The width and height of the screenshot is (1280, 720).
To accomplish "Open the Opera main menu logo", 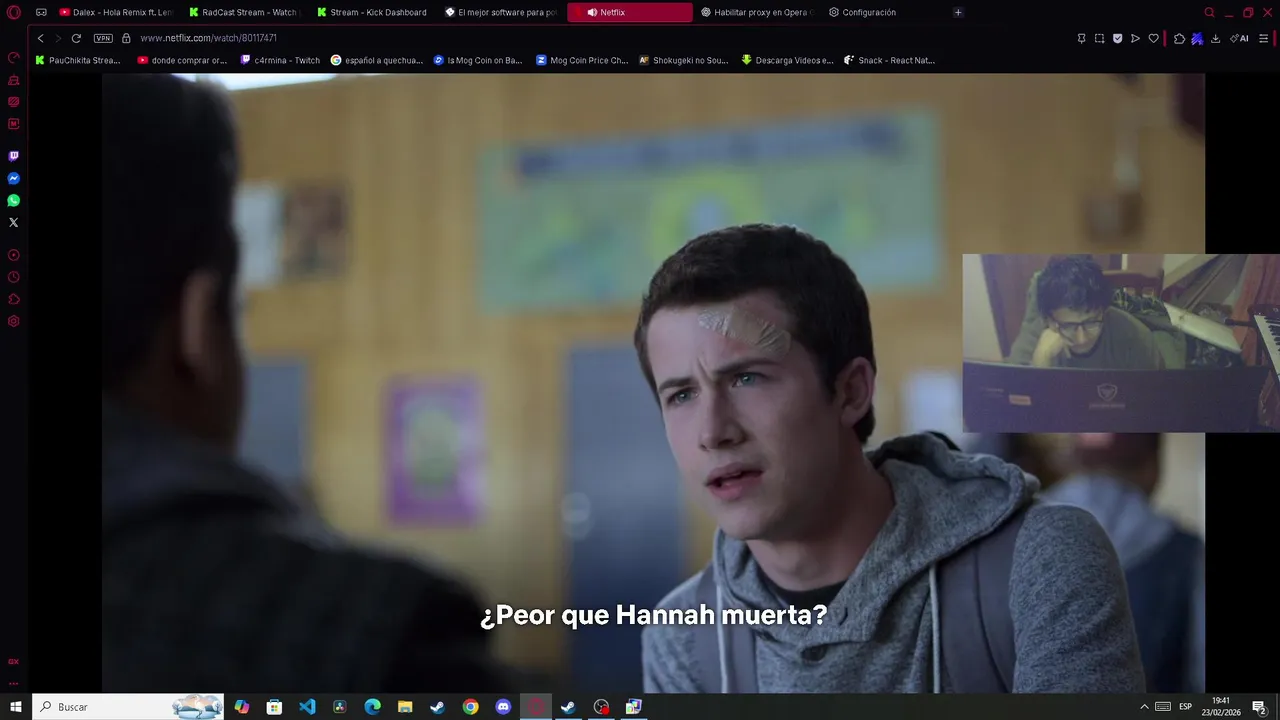I will (13, 13).
